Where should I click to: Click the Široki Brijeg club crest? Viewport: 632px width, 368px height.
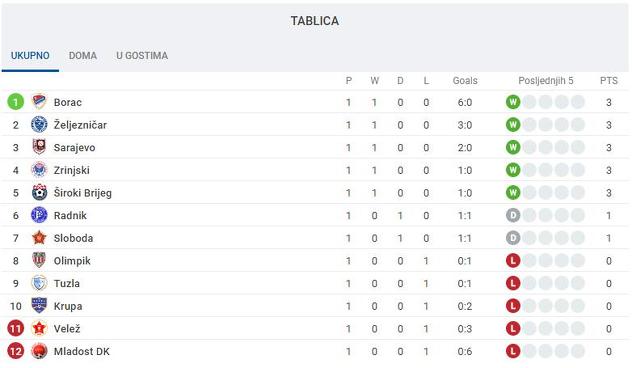point(39,192)
